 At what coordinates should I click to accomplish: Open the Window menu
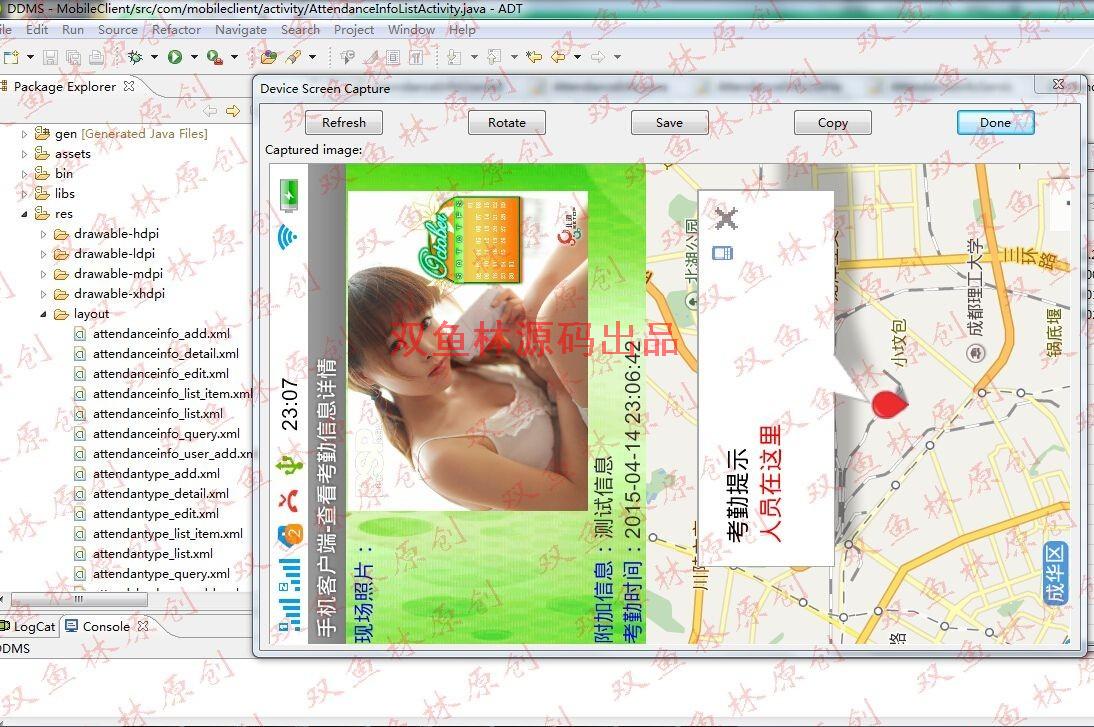click(x=411, y=29)
